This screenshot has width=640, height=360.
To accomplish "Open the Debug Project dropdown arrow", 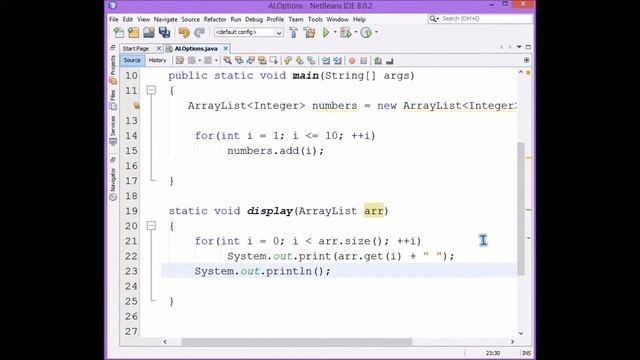I will point(356,32).
